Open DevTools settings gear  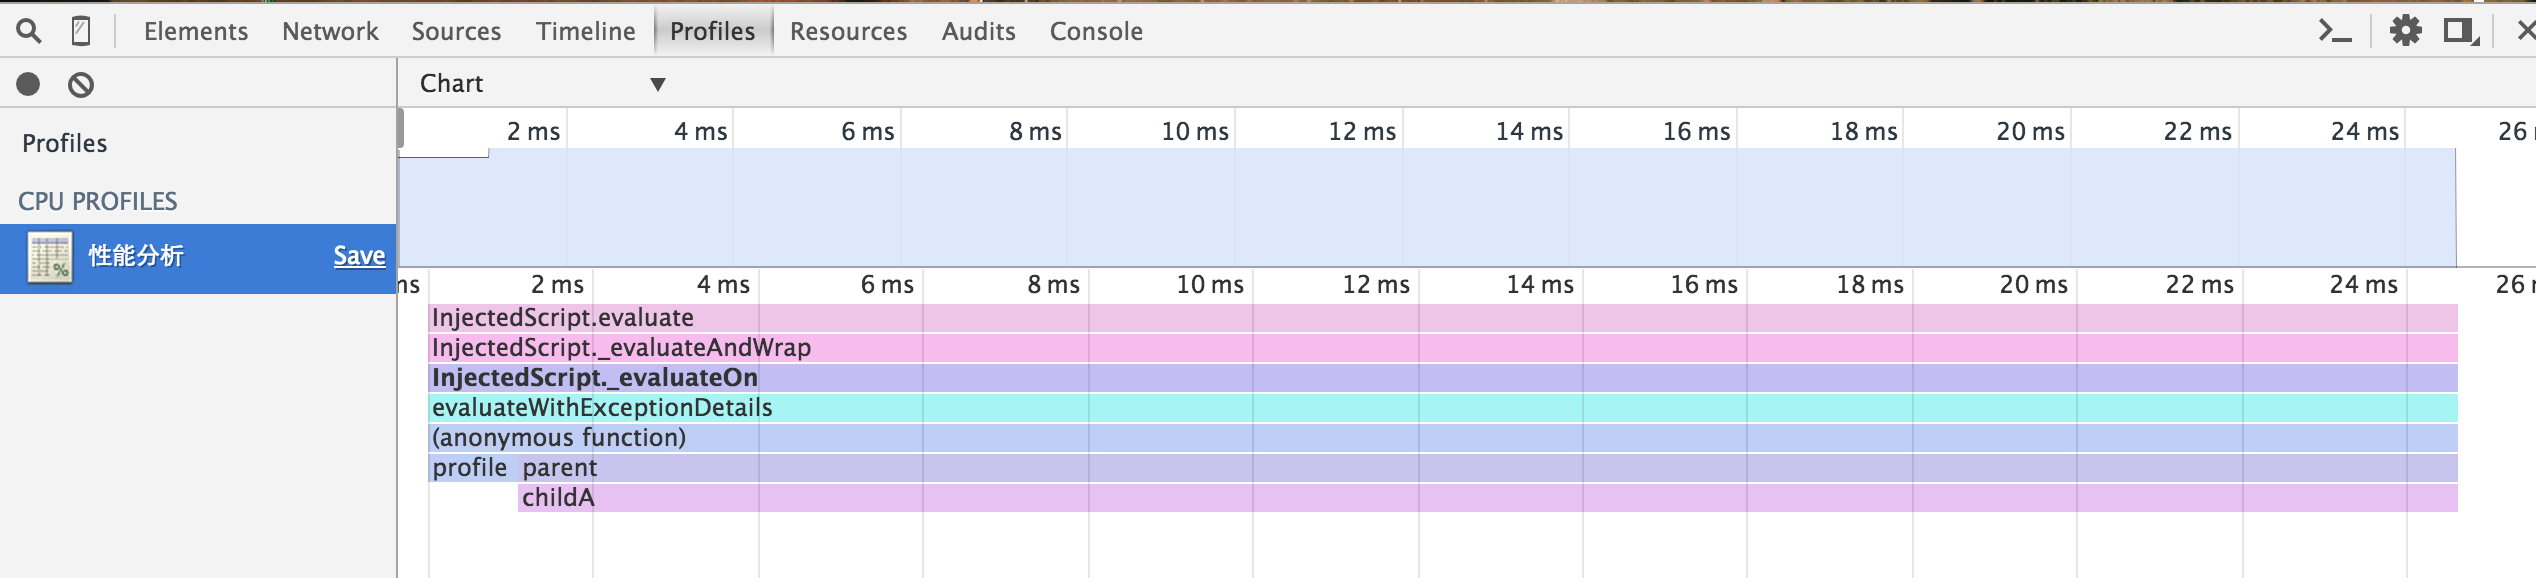(2405, 31)
